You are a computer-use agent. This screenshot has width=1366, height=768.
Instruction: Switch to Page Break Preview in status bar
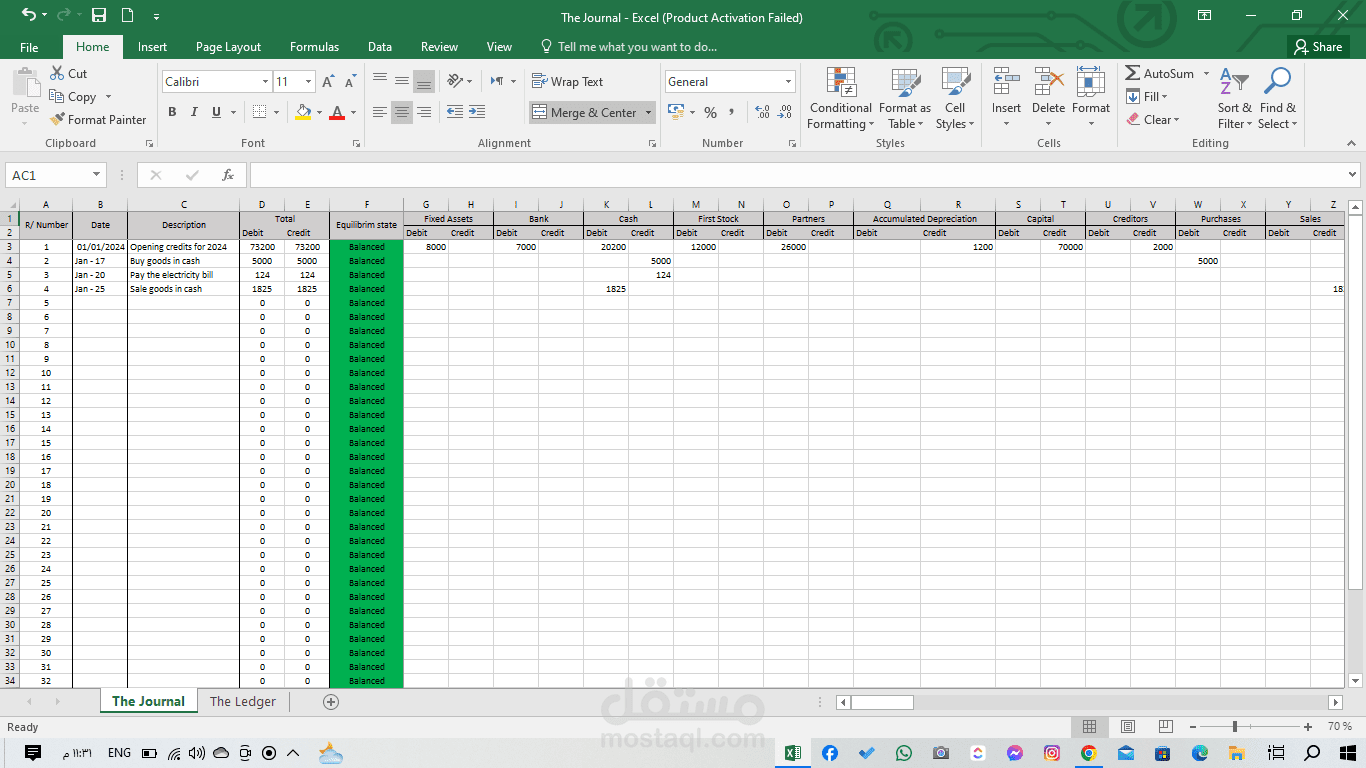(x=1164, y=727)
